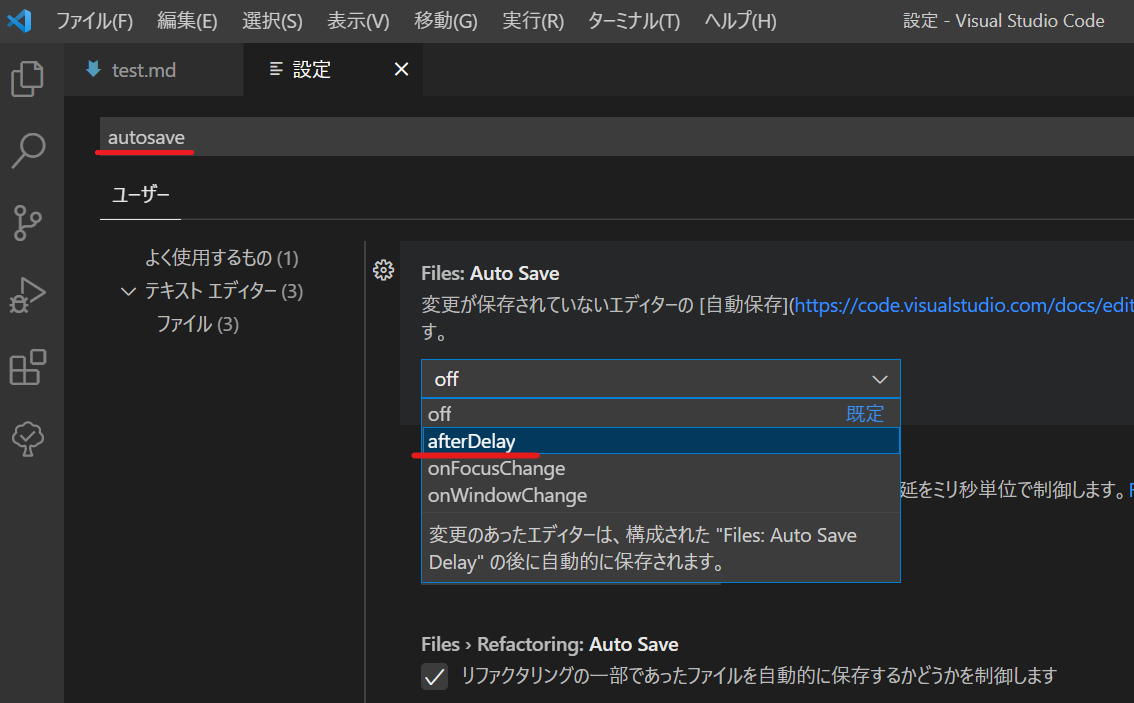Open the 移動(G) menu
The width and height of the screenshot is (1134, 703).
[446, 21]
